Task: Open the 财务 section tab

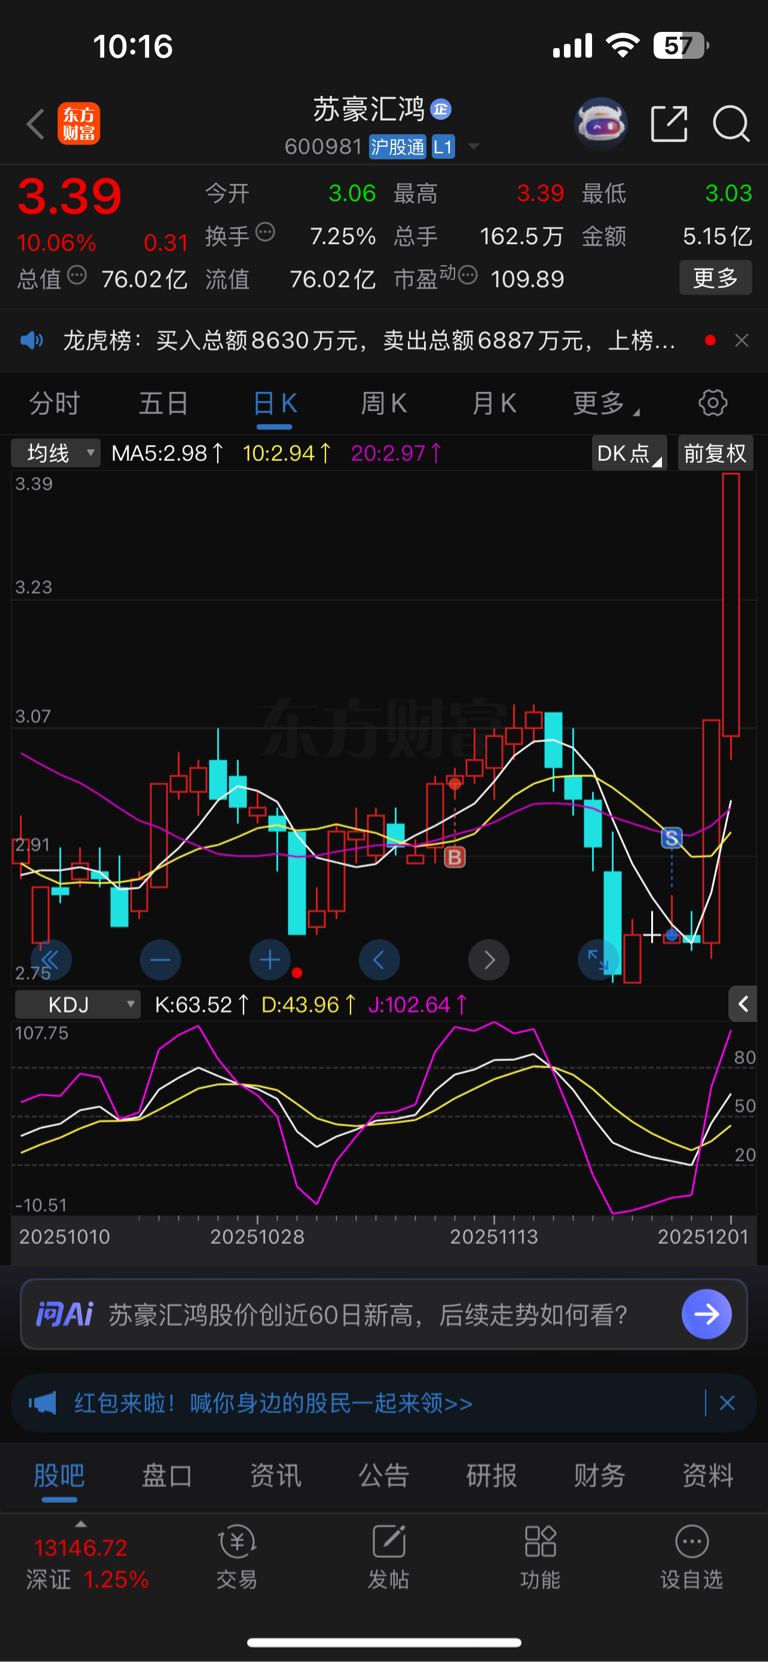Action: 600,1475
